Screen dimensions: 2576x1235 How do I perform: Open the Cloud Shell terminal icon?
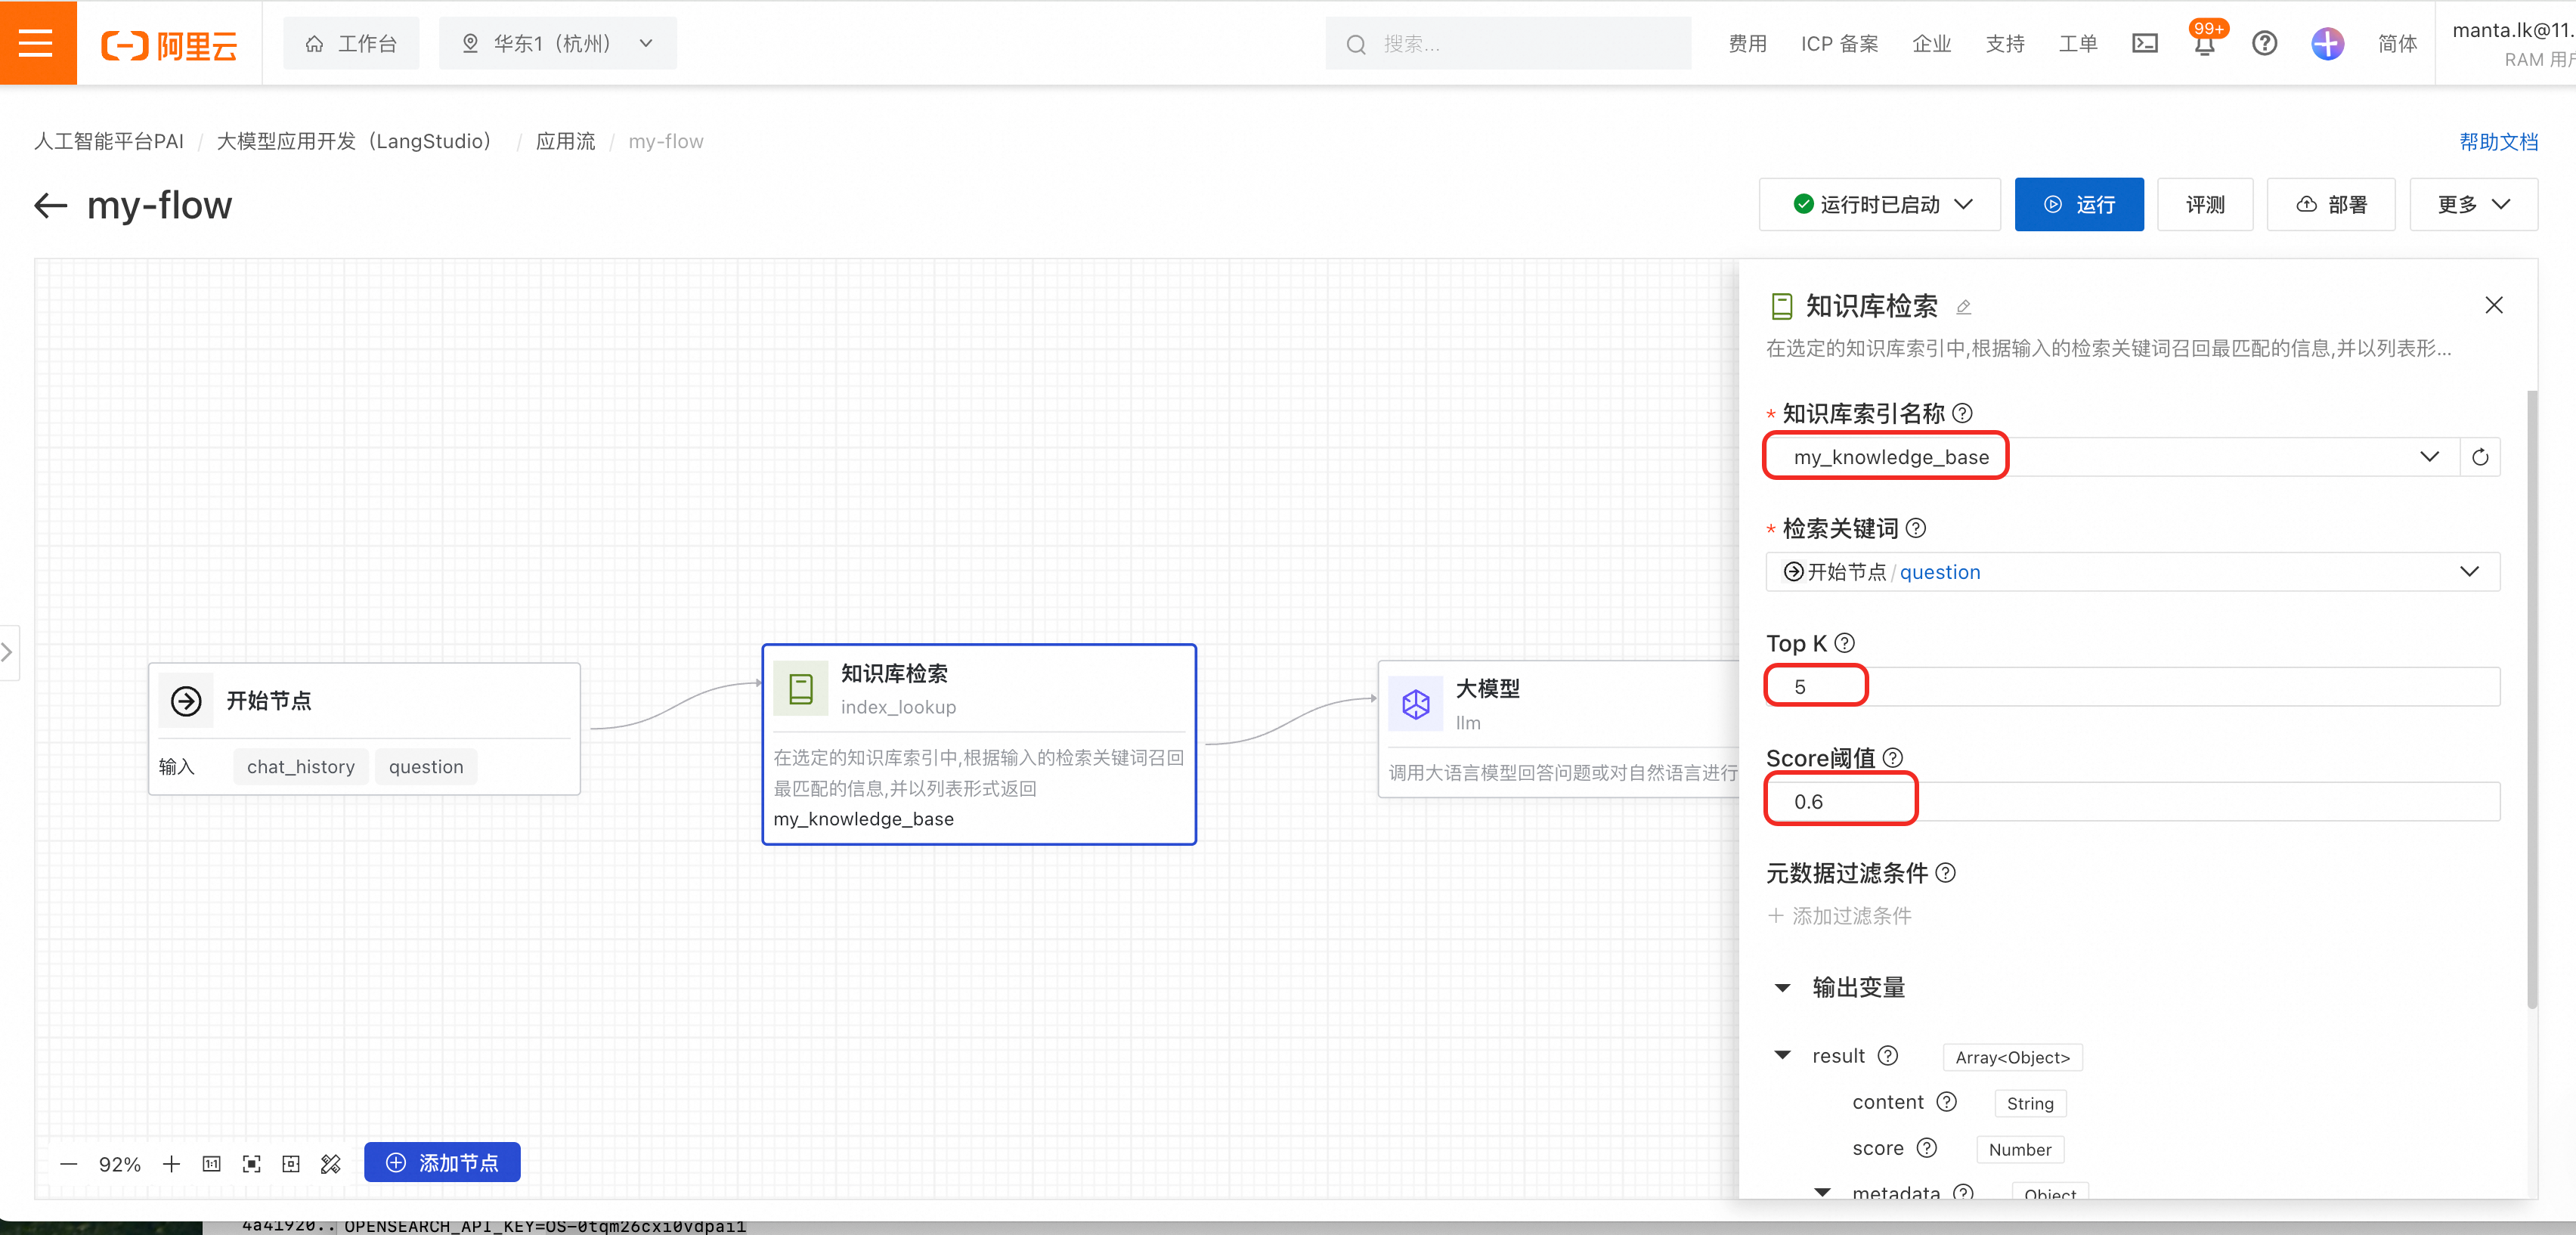tap(2144, 44)
